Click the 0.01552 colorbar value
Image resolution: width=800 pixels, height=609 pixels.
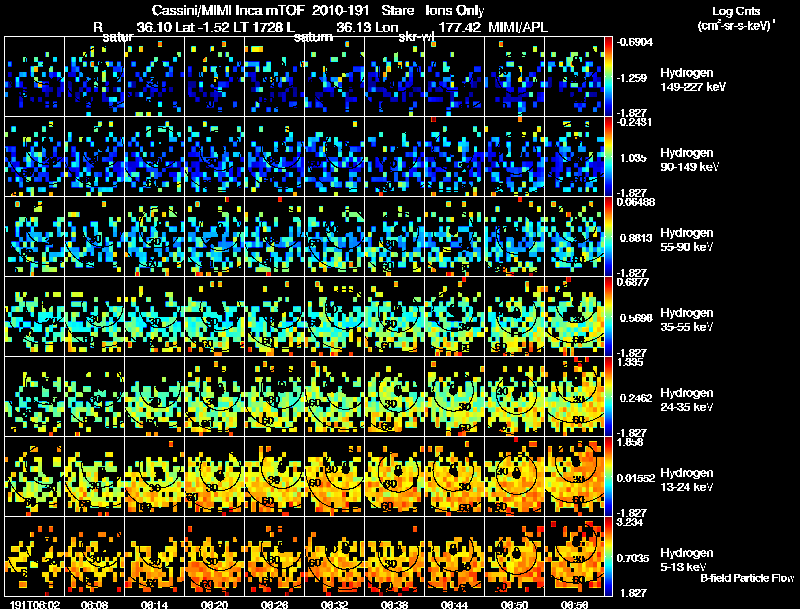(x=636, y=478)
